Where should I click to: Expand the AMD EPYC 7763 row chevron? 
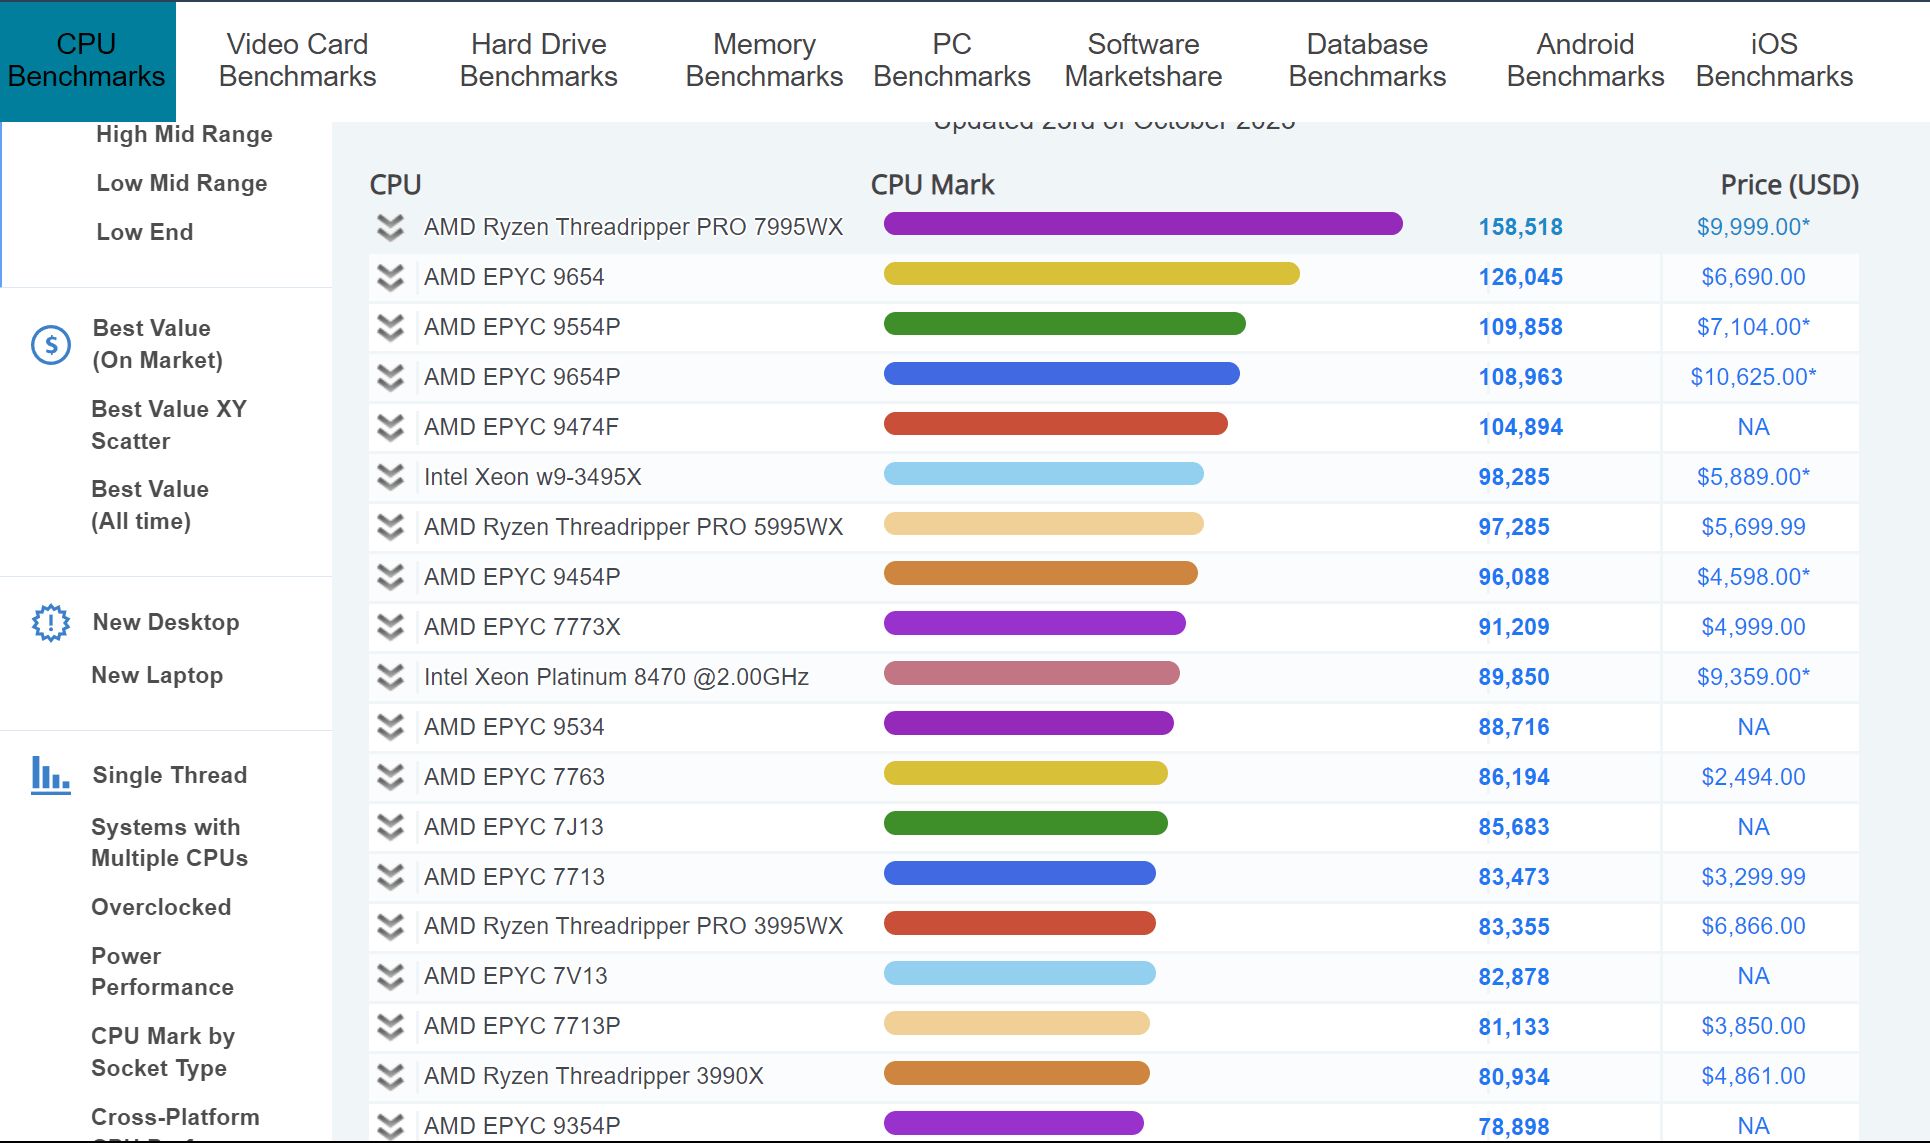tap(390, 778)
